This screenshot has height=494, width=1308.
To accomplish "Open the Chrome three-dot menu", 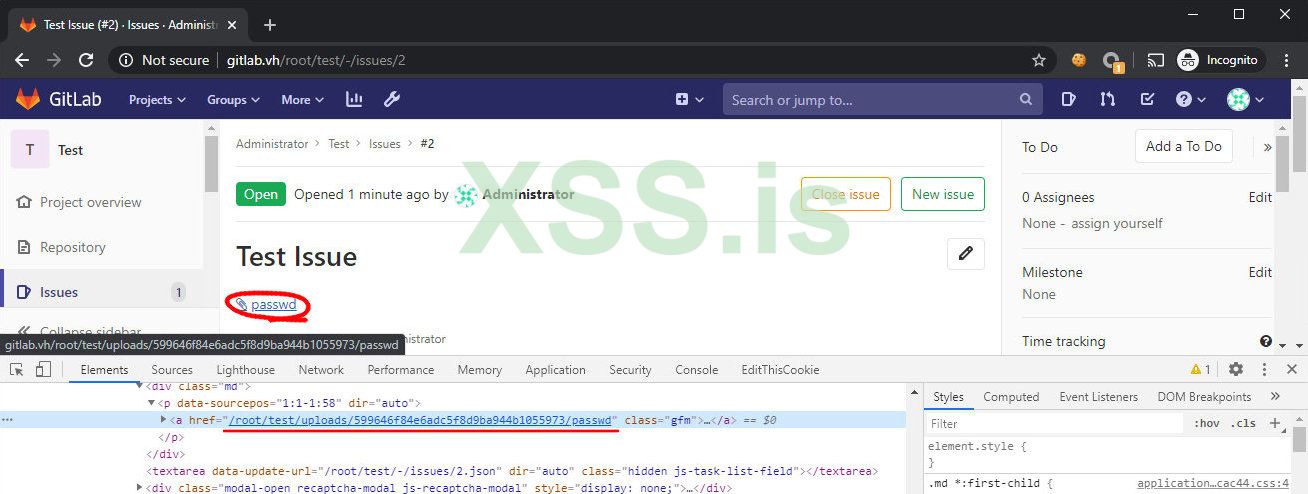I will tap(1287, 60).
